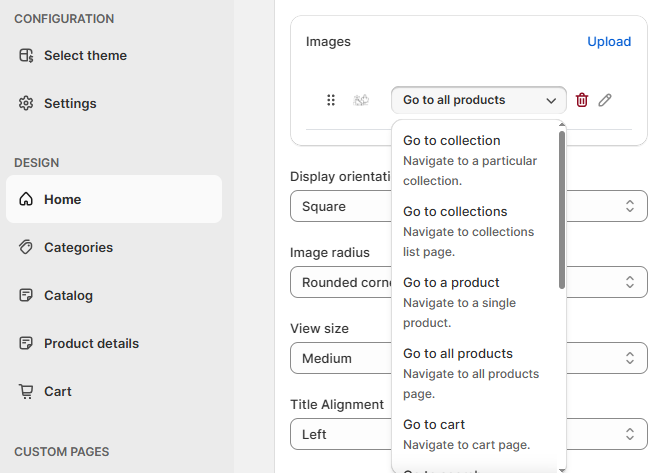The image size is (662, 473).
Task: Collapse the Go to all products dropdown
Action: coord(479,100)
